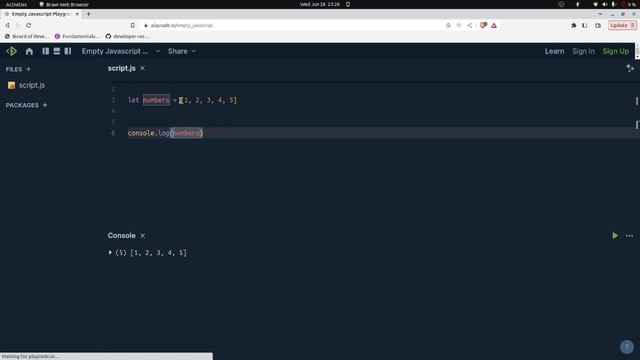This screenshot has width=640, height=360.
Task: Click the page scrollbar at right edge
Action: pos(638,51)
